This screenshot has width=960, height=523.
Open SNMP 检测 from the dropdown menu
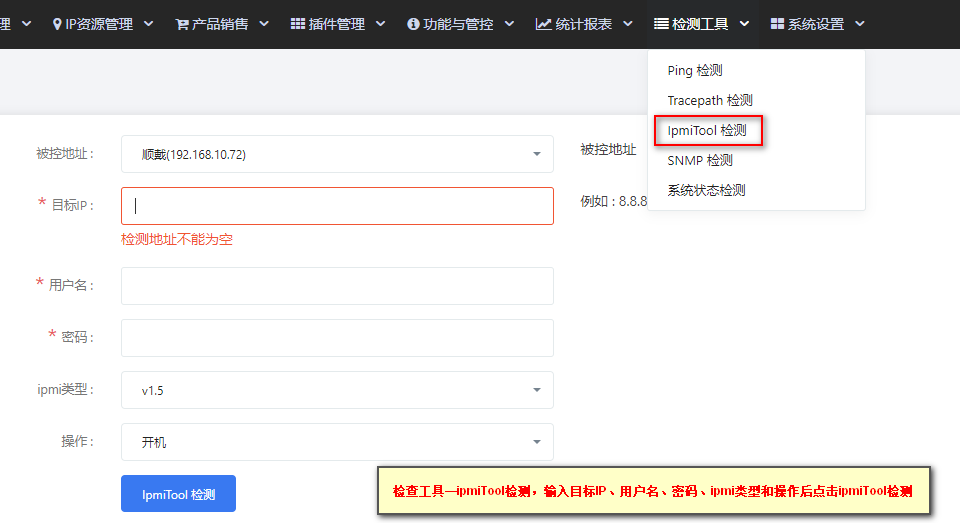pos(700,160)
